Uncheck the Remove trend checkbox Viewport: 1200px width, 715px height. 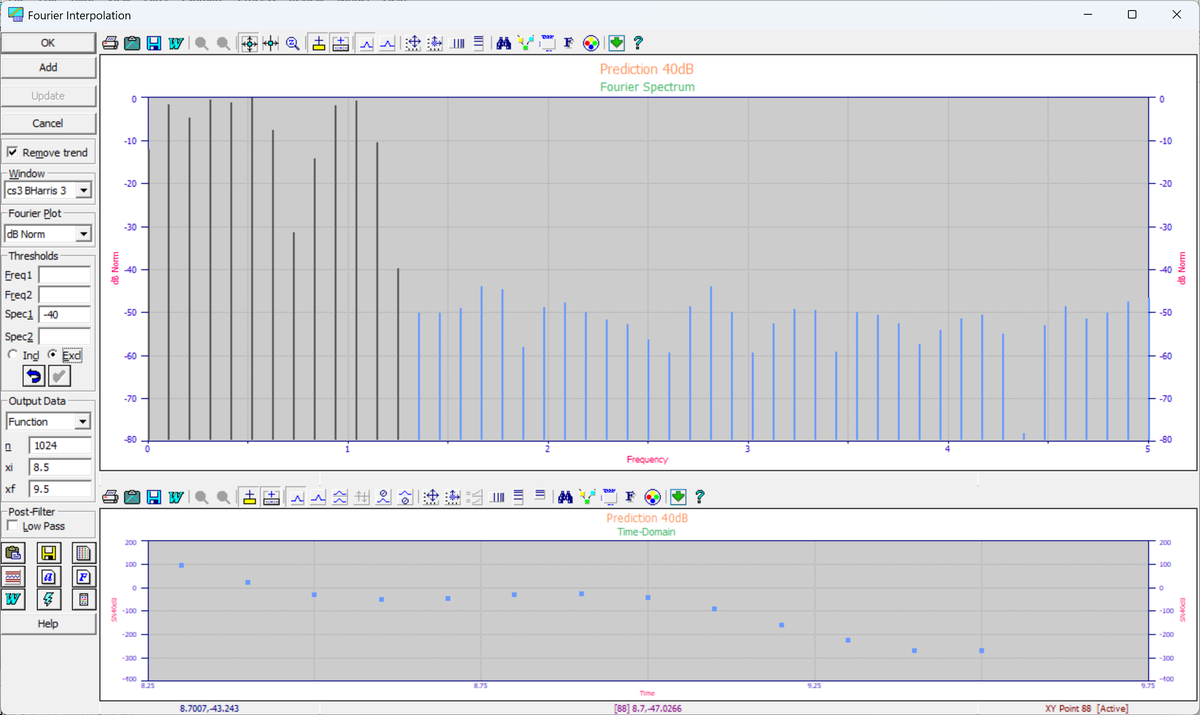pyautogui.click(x=12, y=153)
